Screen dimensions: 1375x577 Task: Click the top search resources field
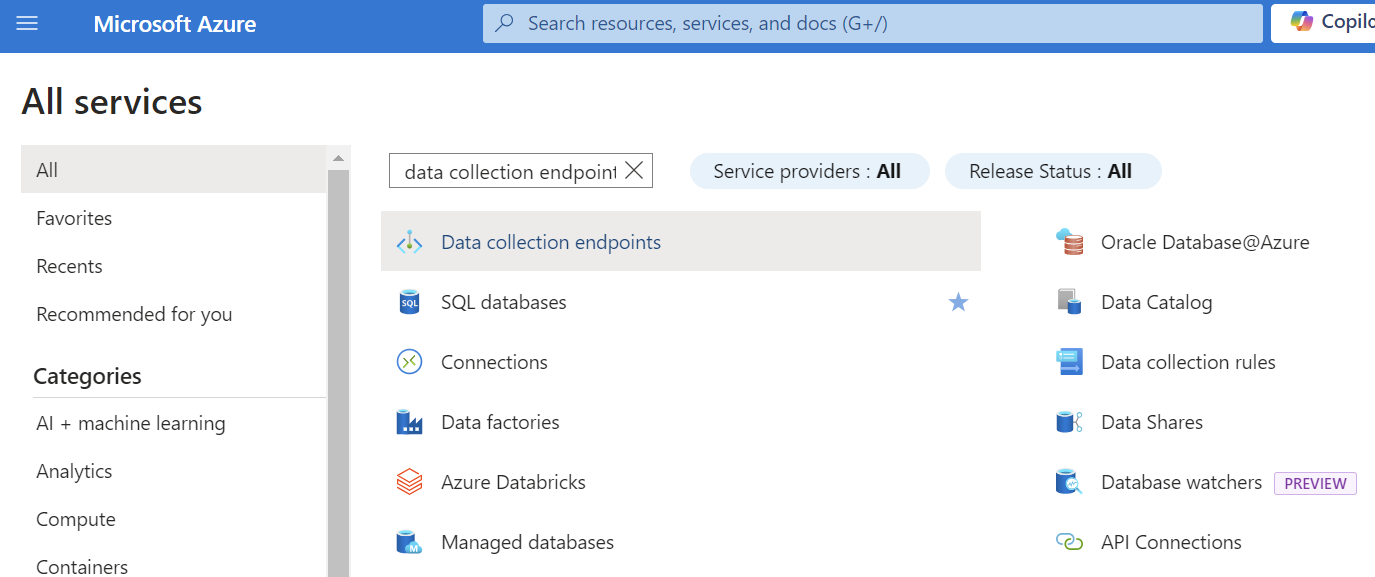pos(872,23)
